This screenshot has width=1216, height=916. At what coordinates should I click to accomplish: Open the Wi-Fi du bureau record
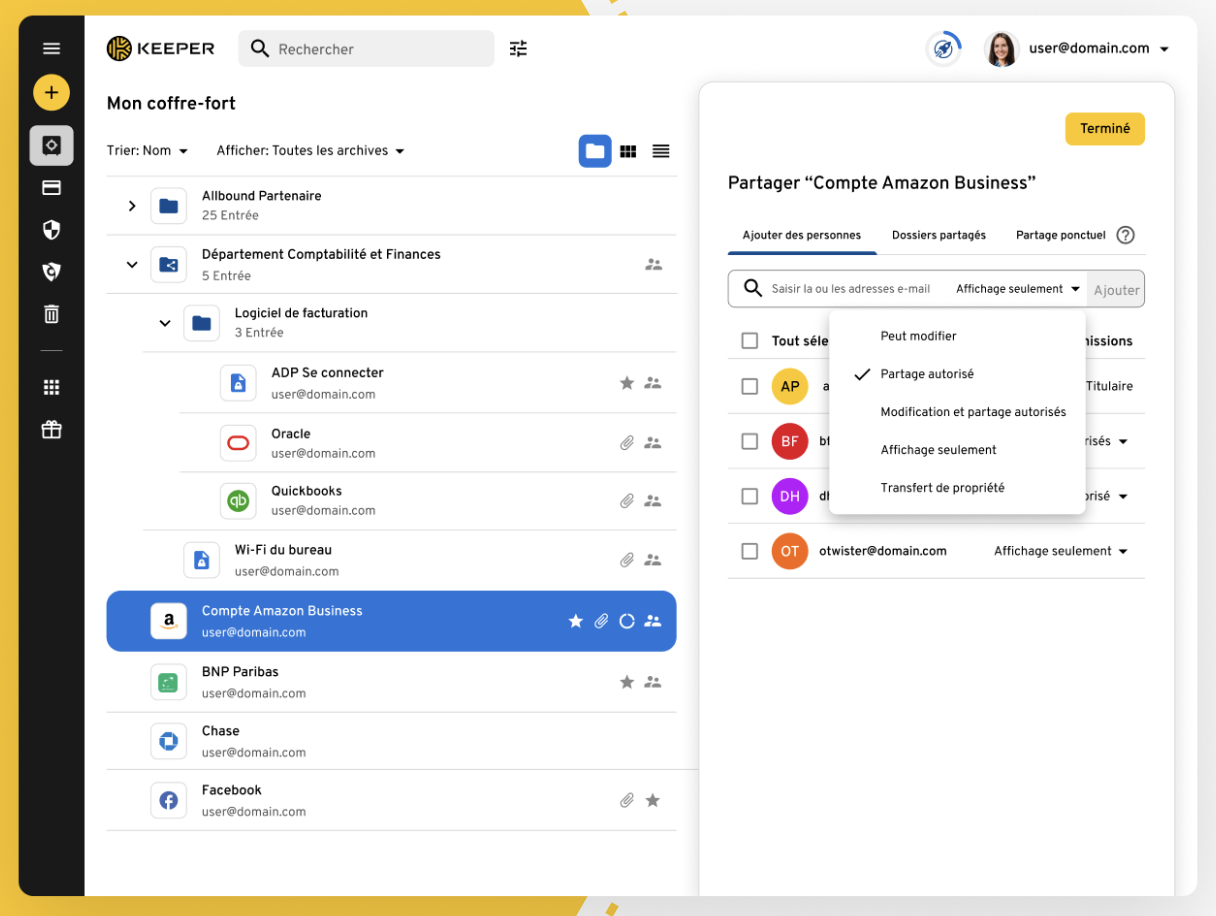pos(410,560)
